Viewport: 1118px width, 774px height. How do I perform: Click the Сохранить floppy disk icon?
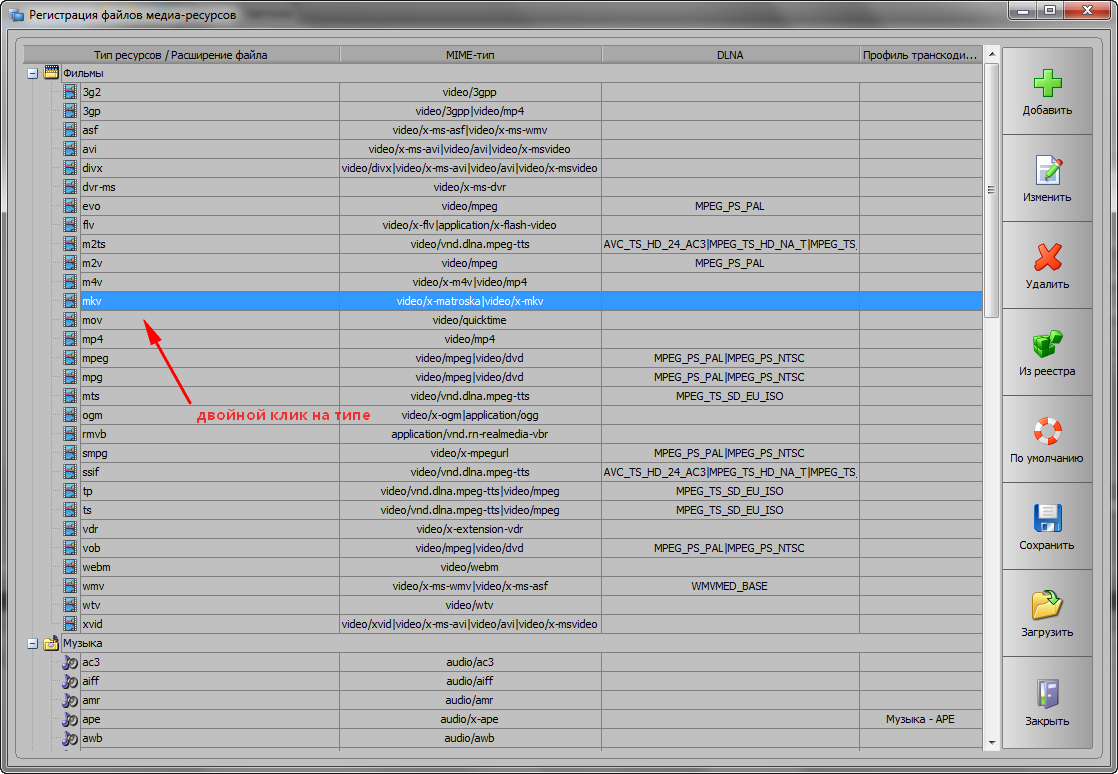(1047, 518)
